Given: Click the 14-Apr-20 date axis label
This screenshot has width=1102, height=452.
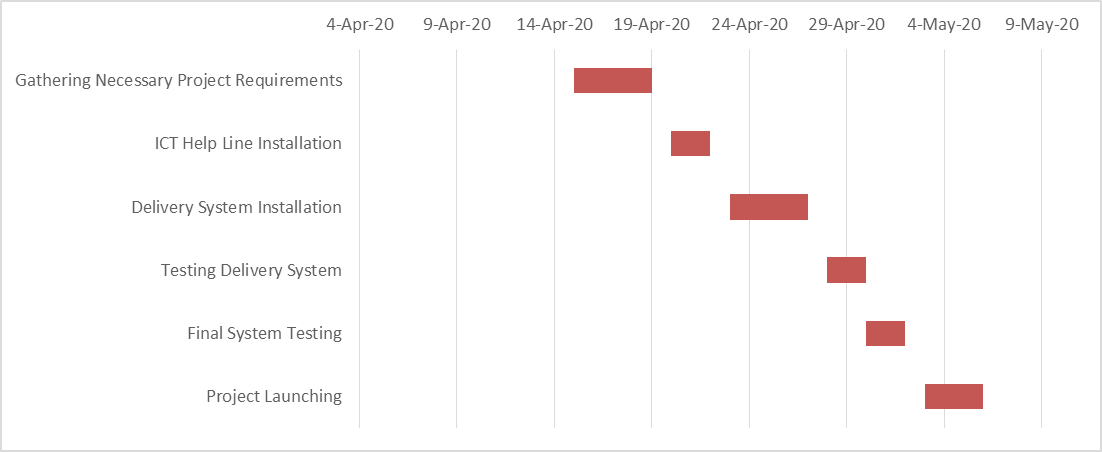Looking at the screenshot, I should 554,24.
